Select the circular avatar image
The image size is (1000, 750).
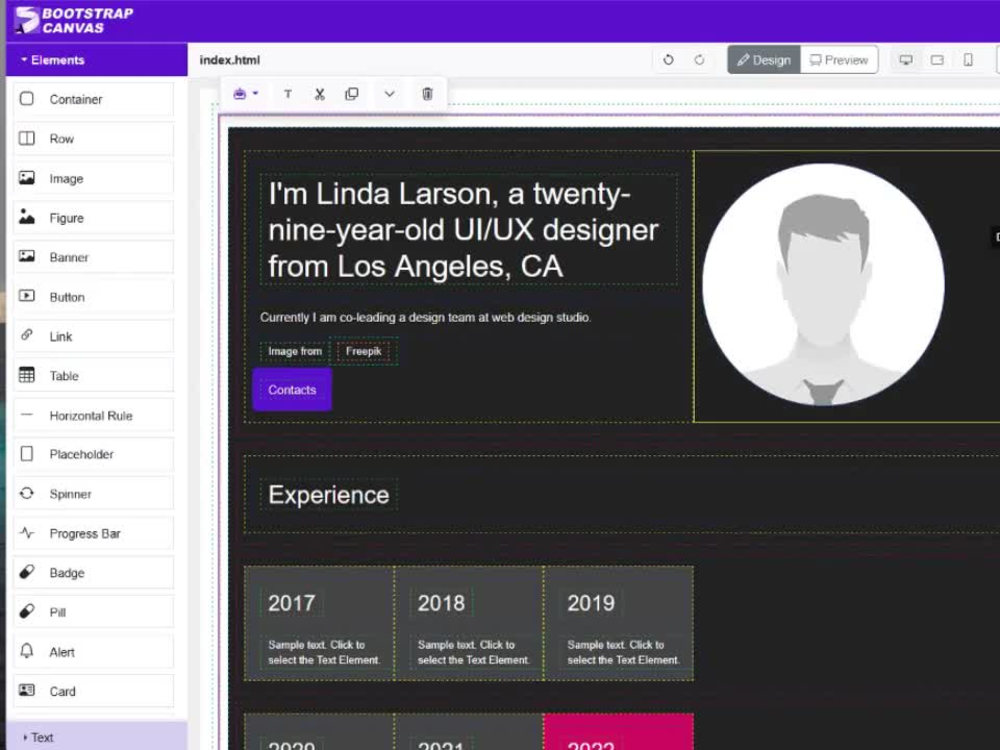pyautogui.click(x=823, y=284)
